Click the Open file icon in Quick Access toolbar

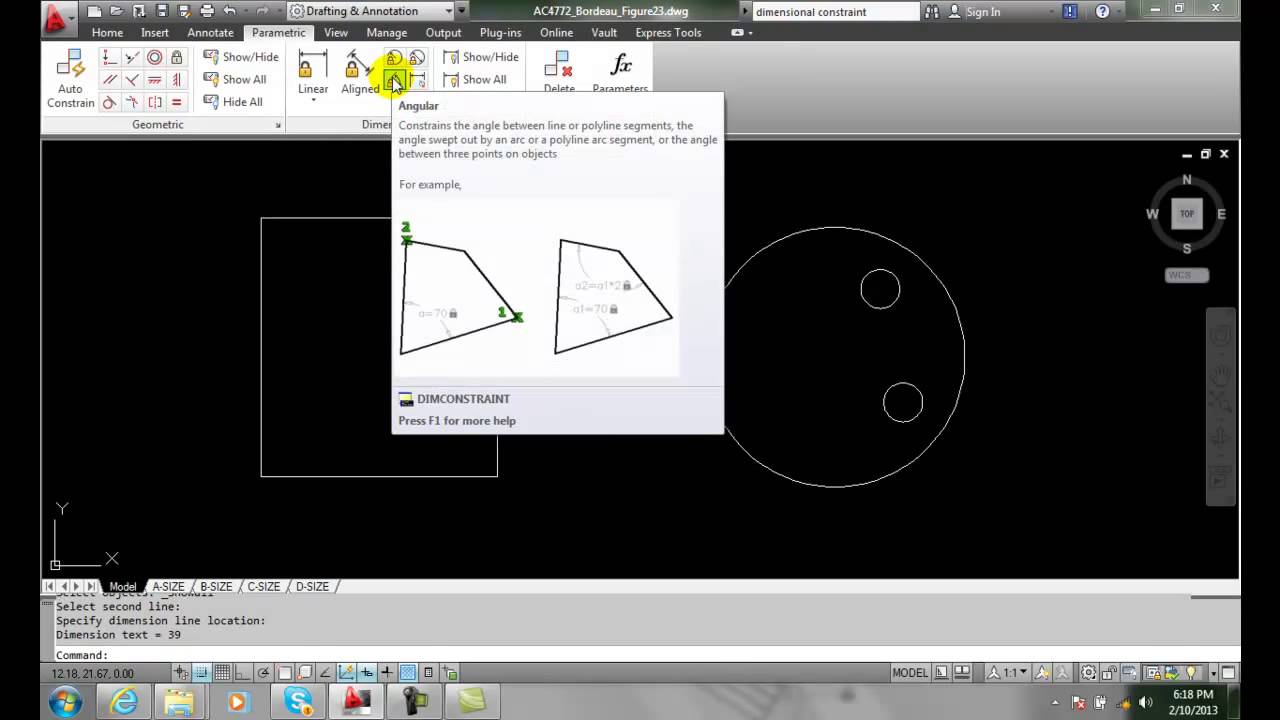coord(116,11)
